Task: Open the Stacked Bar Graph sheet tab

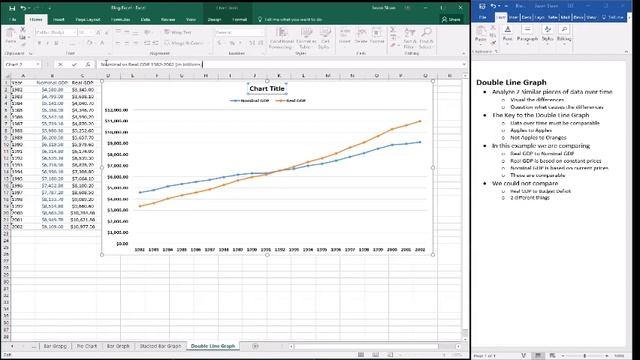Action: coord(160,346)
